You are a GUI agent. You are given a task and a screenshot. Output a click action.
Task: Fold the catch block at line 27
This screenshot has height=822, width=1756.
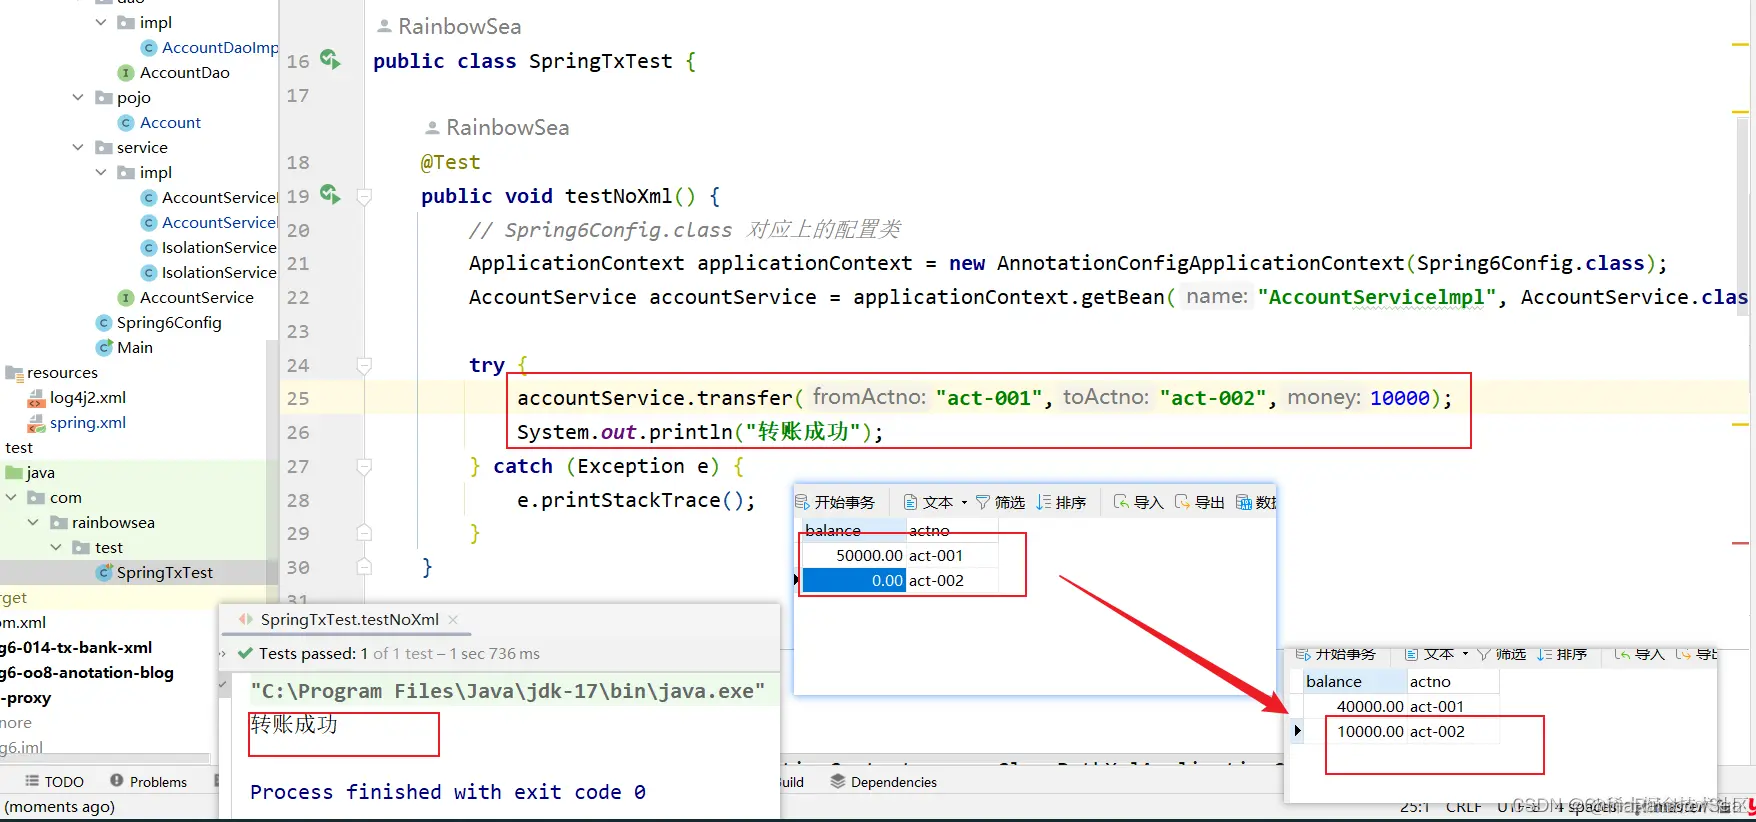click(364, 467)
